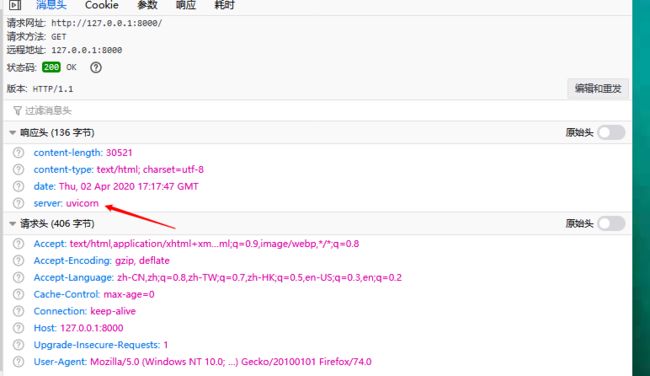Click the request URL http://127.0.0.1:8000/
Screen dimensions: 650x376
pyautogui.click(x=107, y=23)
